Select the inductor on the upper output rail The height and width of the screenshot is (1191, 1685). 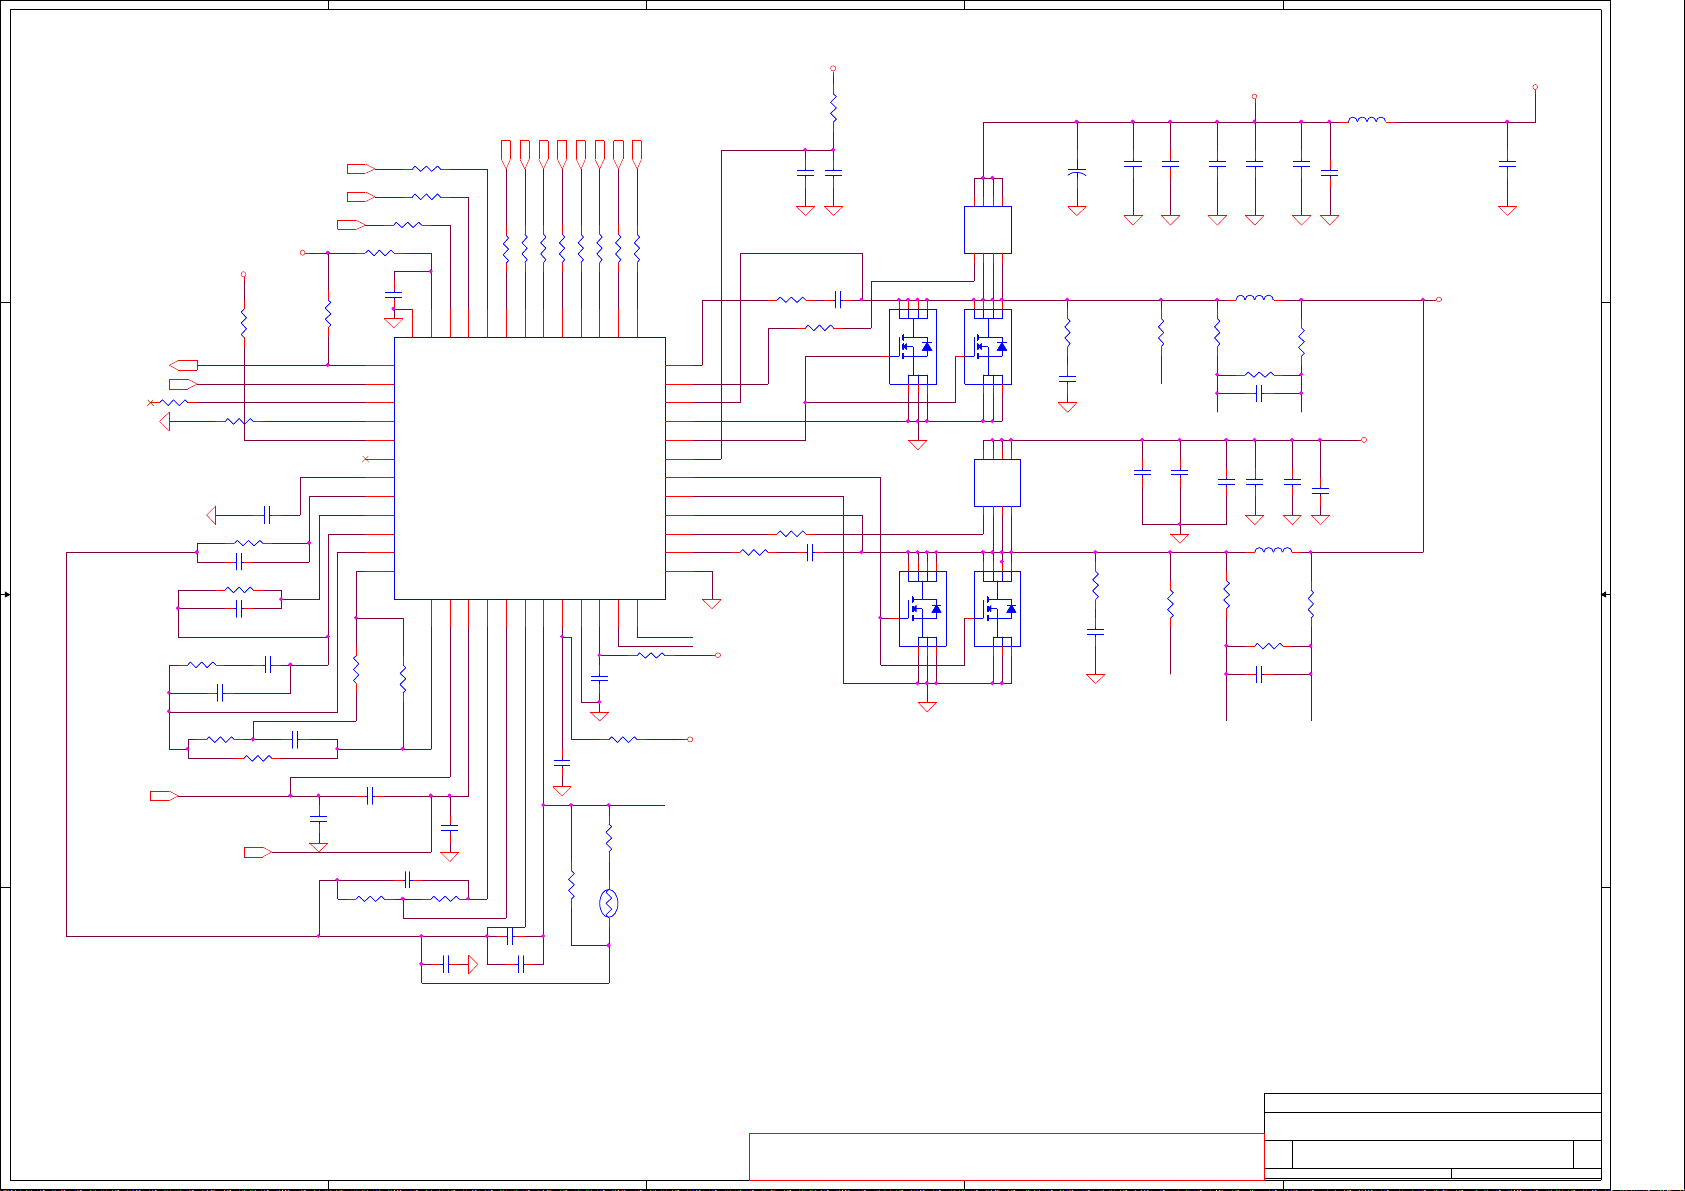[1255, 297]
